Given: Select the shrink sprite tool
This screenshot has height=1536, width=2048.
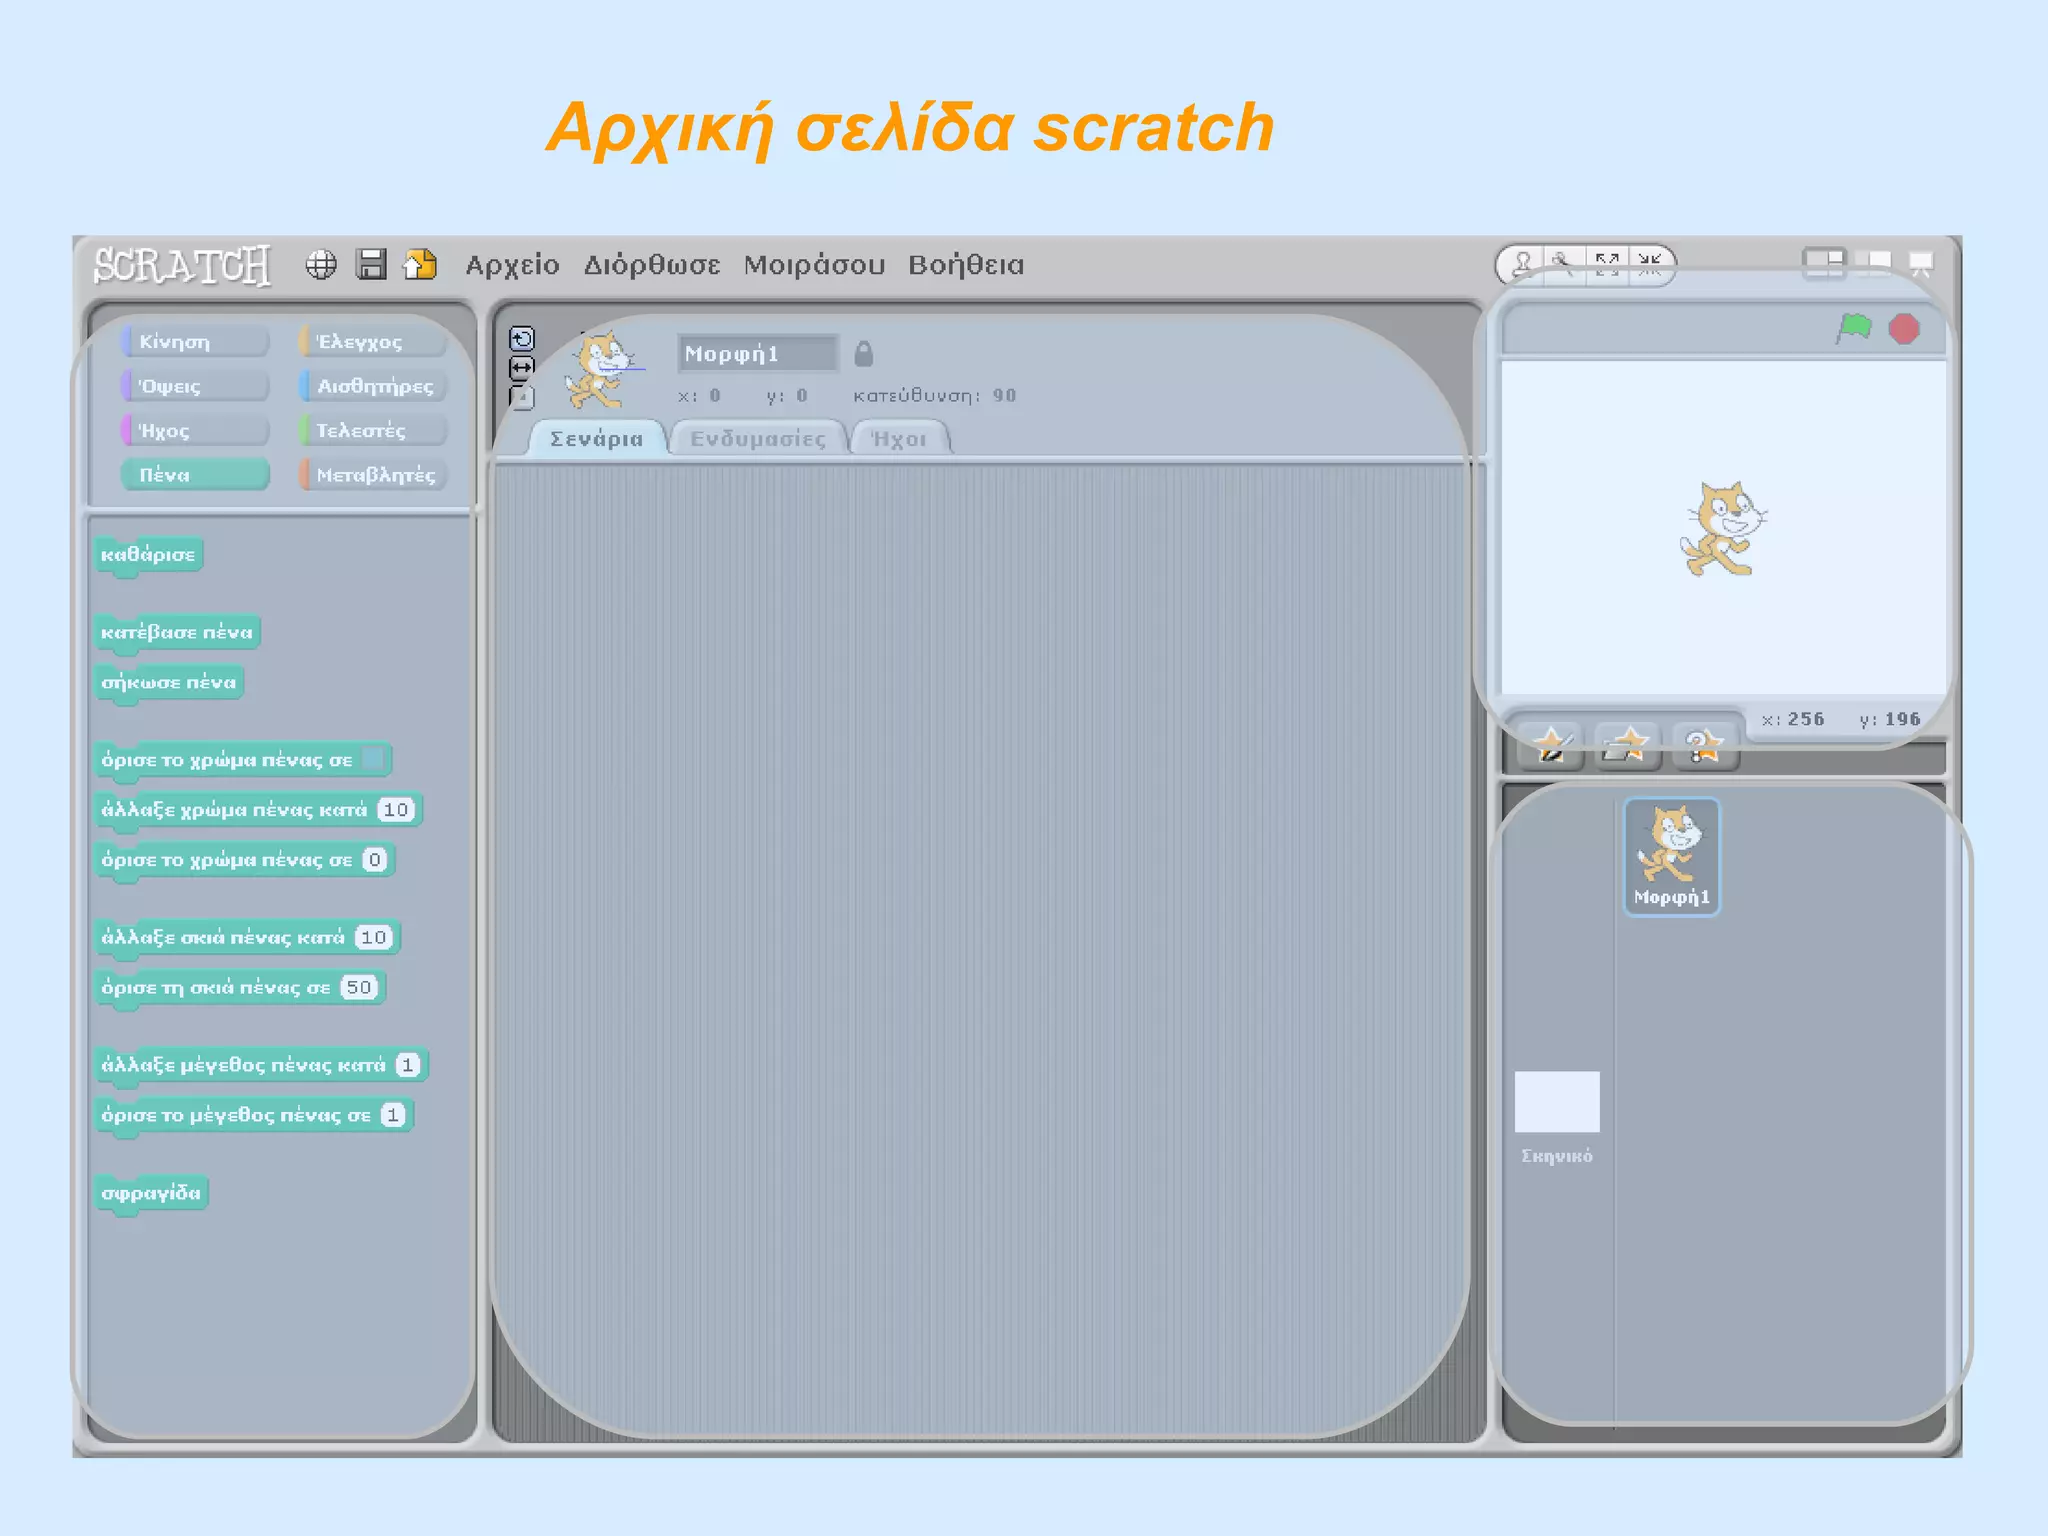Looking at the screenshot, I should coord(1650,265).
